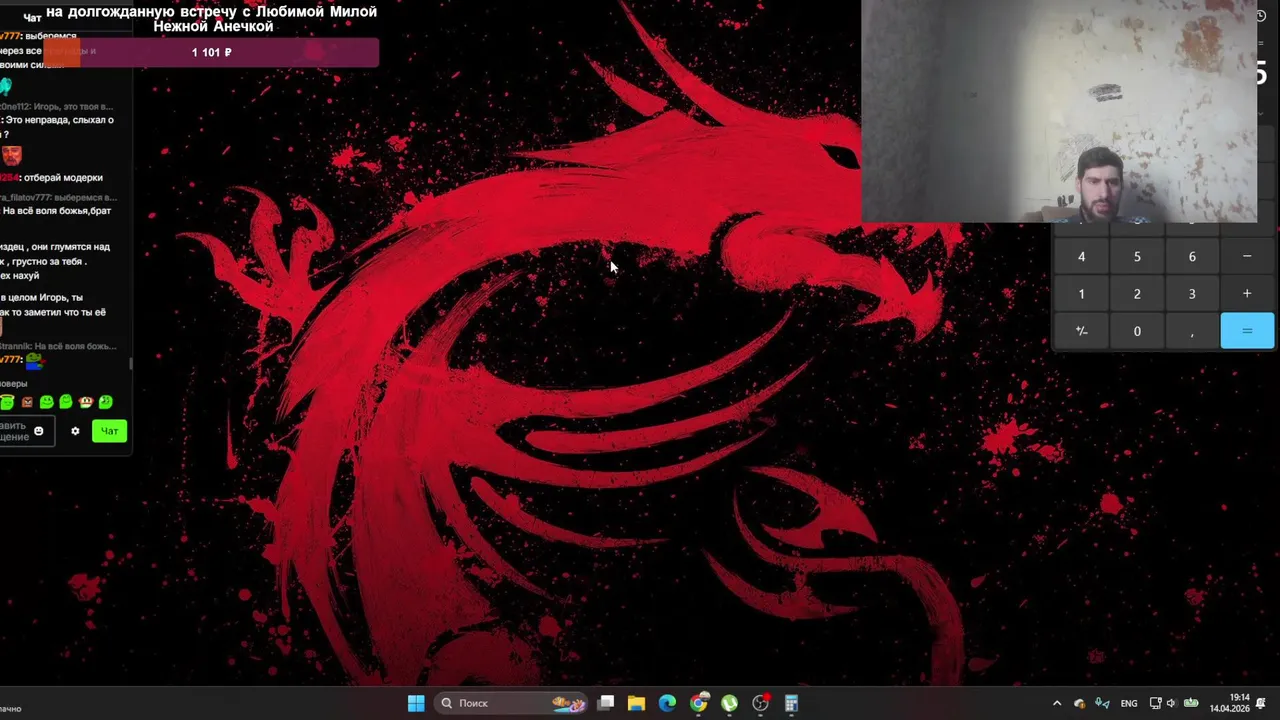Insert decimal comma in the calculator

1192,331
